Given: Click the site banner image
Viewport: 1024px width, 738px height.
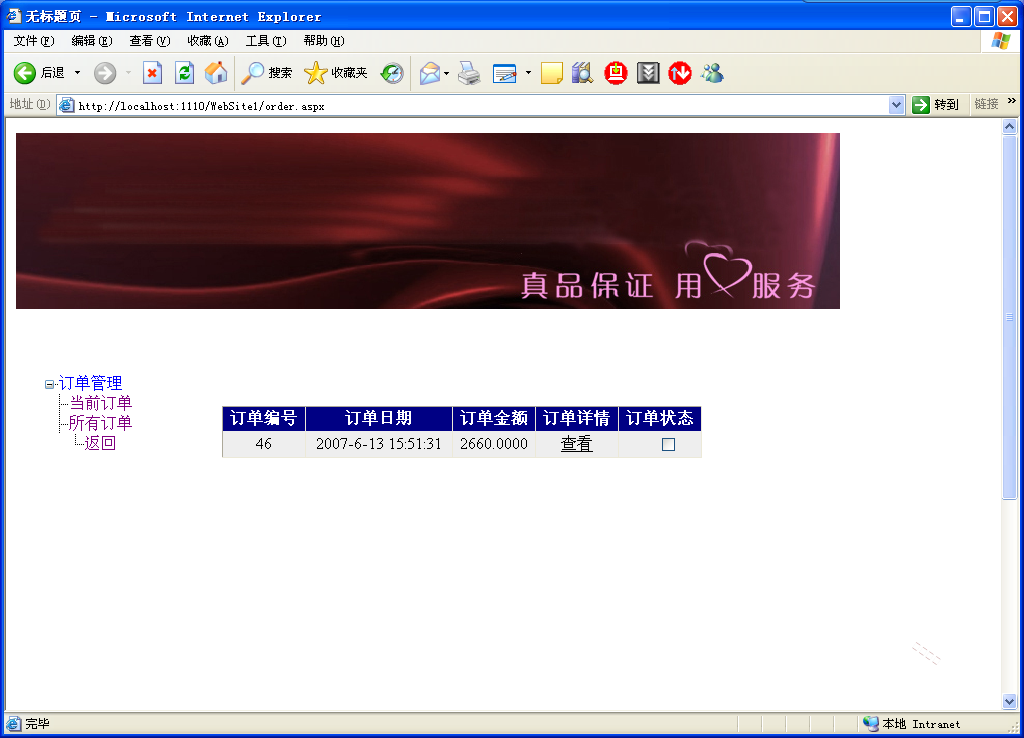Looking at the screenshot, I should click(428, 221).
